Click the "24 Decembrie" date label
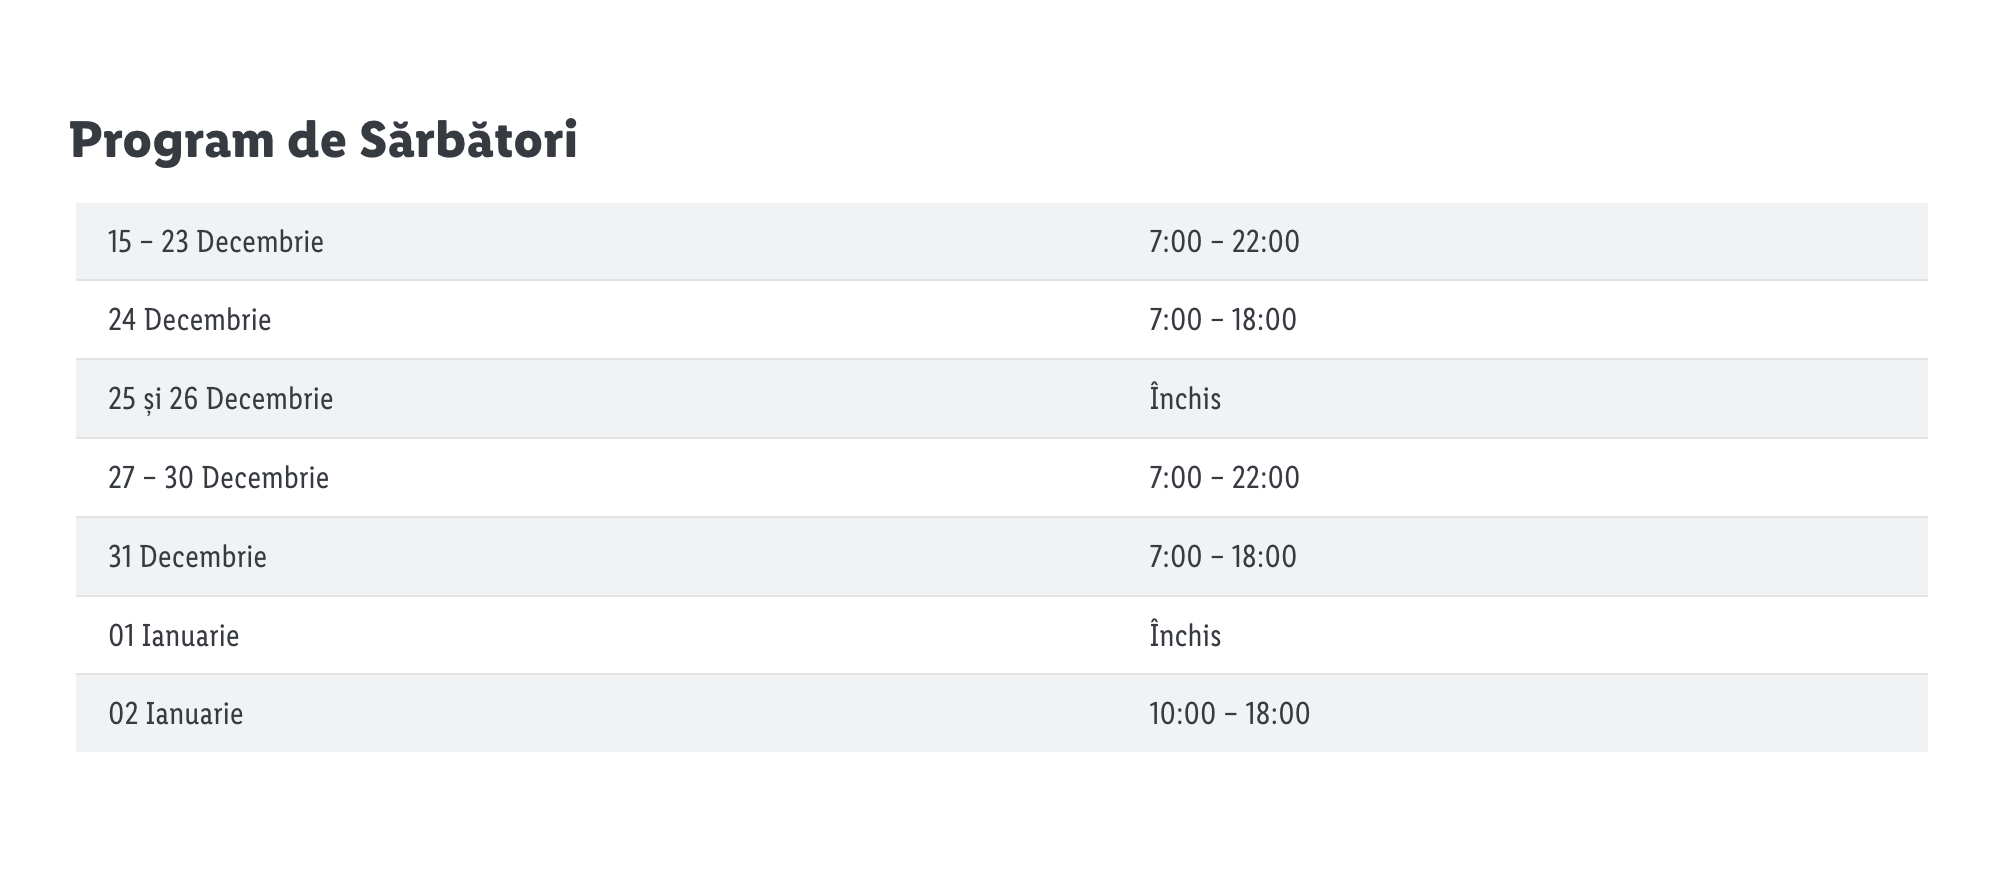The image size is (1997, 896). (190, 320)
